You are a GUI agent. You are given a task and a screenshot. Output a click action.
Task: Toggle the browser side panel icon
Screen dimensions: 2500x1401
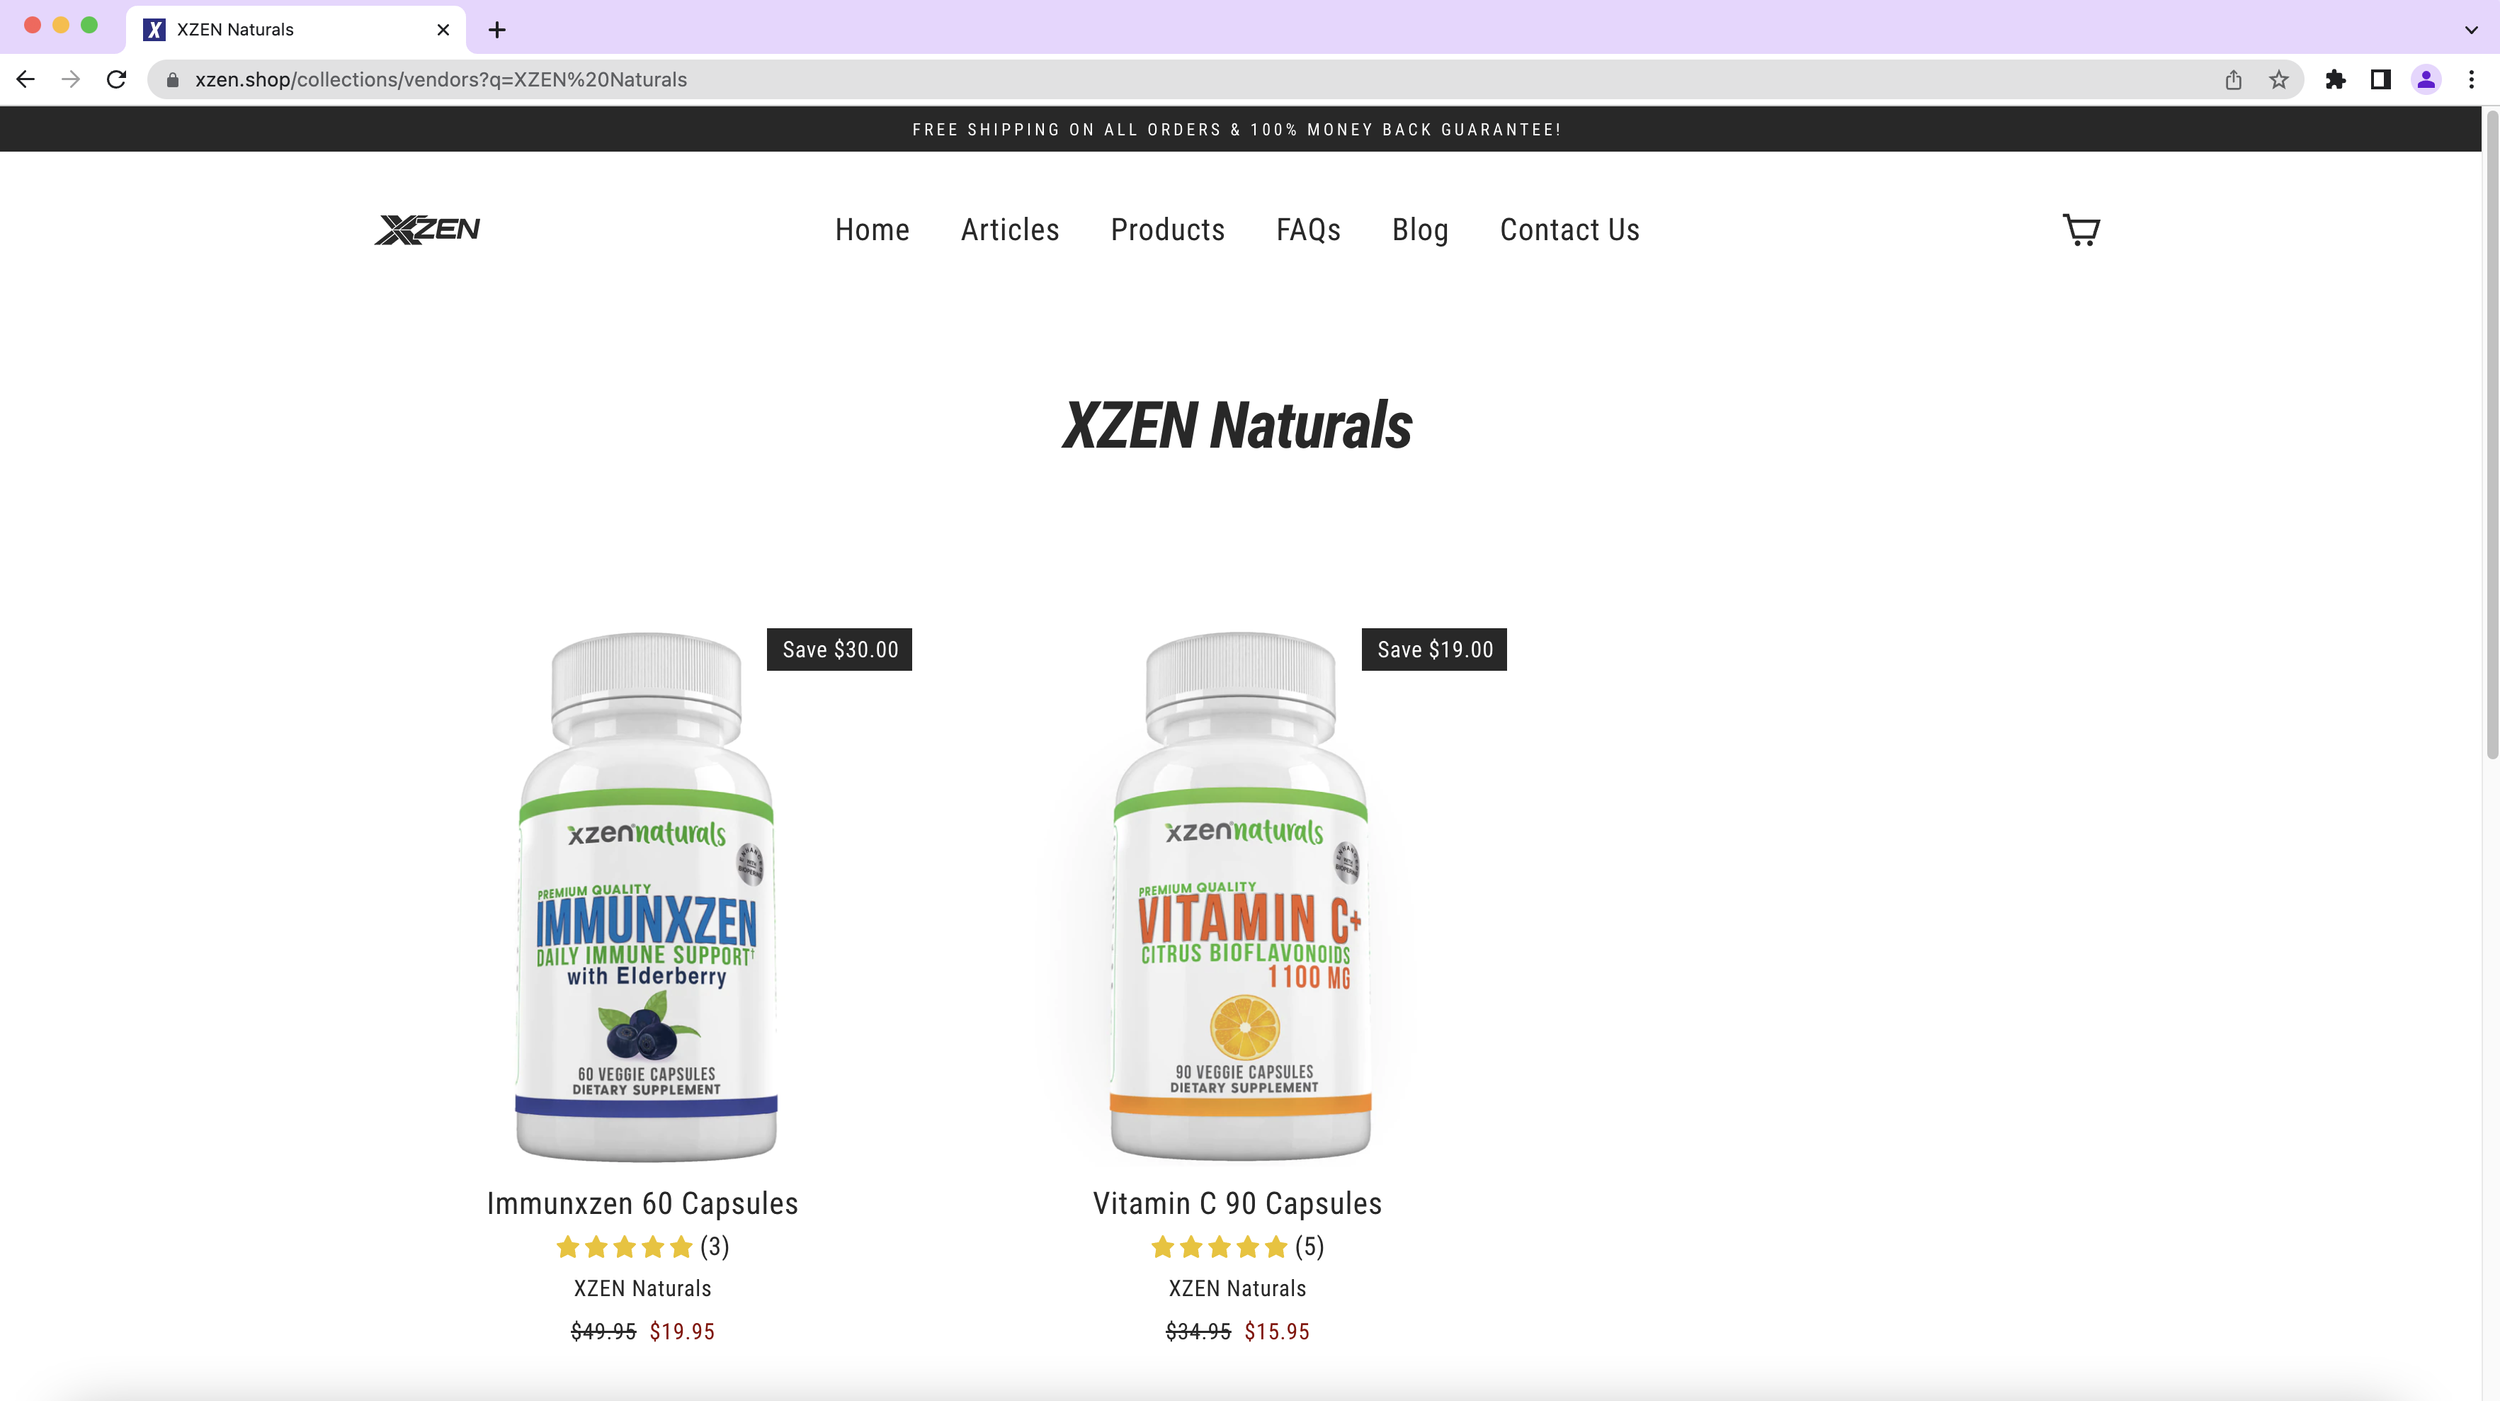[2380, 80]
